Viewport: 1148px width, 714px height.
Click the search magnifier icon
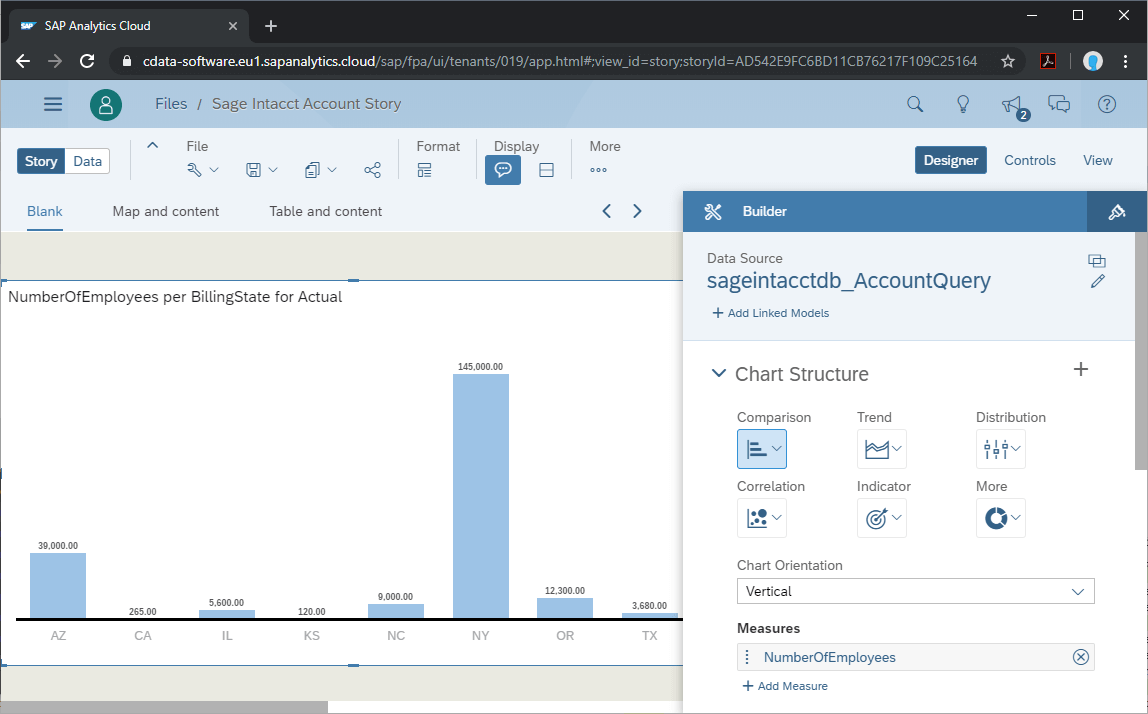pyautogui.click(x=914, y=104)
